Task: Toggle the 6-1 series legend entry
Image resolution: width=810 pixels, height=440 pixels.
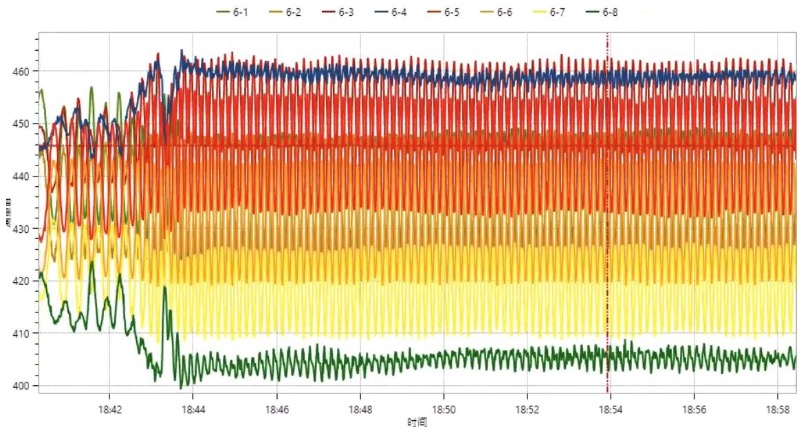Action: pos(232,12)
